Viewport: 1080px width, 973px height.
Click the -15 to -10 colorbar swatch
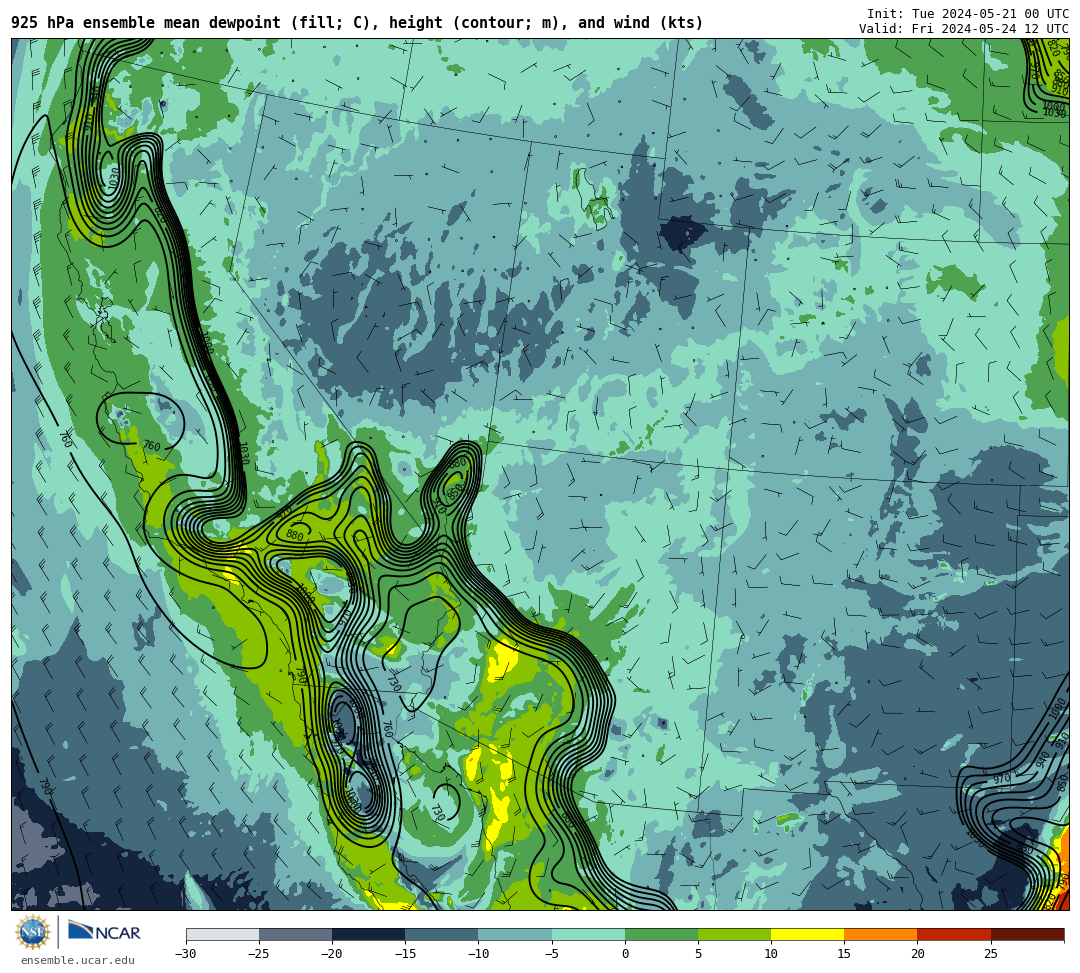click(442, 934)
